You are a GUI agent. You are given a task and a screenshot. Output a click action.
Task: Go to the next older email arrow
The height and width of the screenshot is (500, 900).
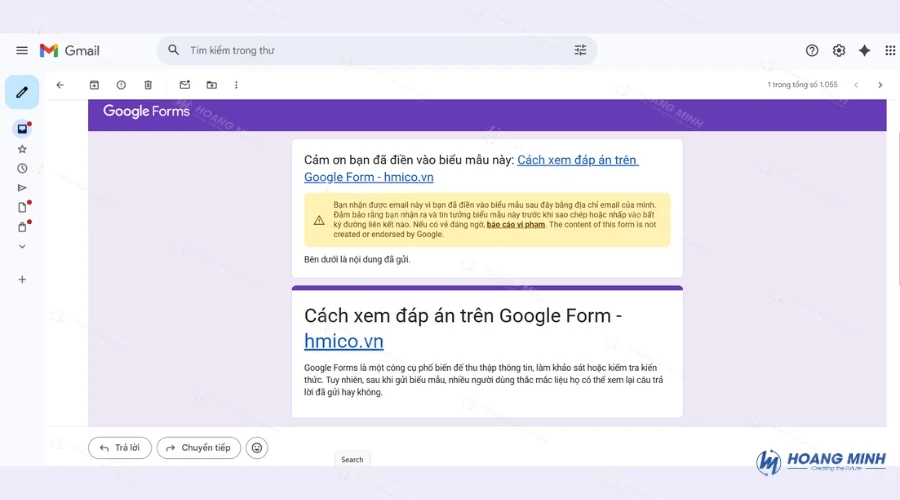pyautogui.click(x=880, y=85)
